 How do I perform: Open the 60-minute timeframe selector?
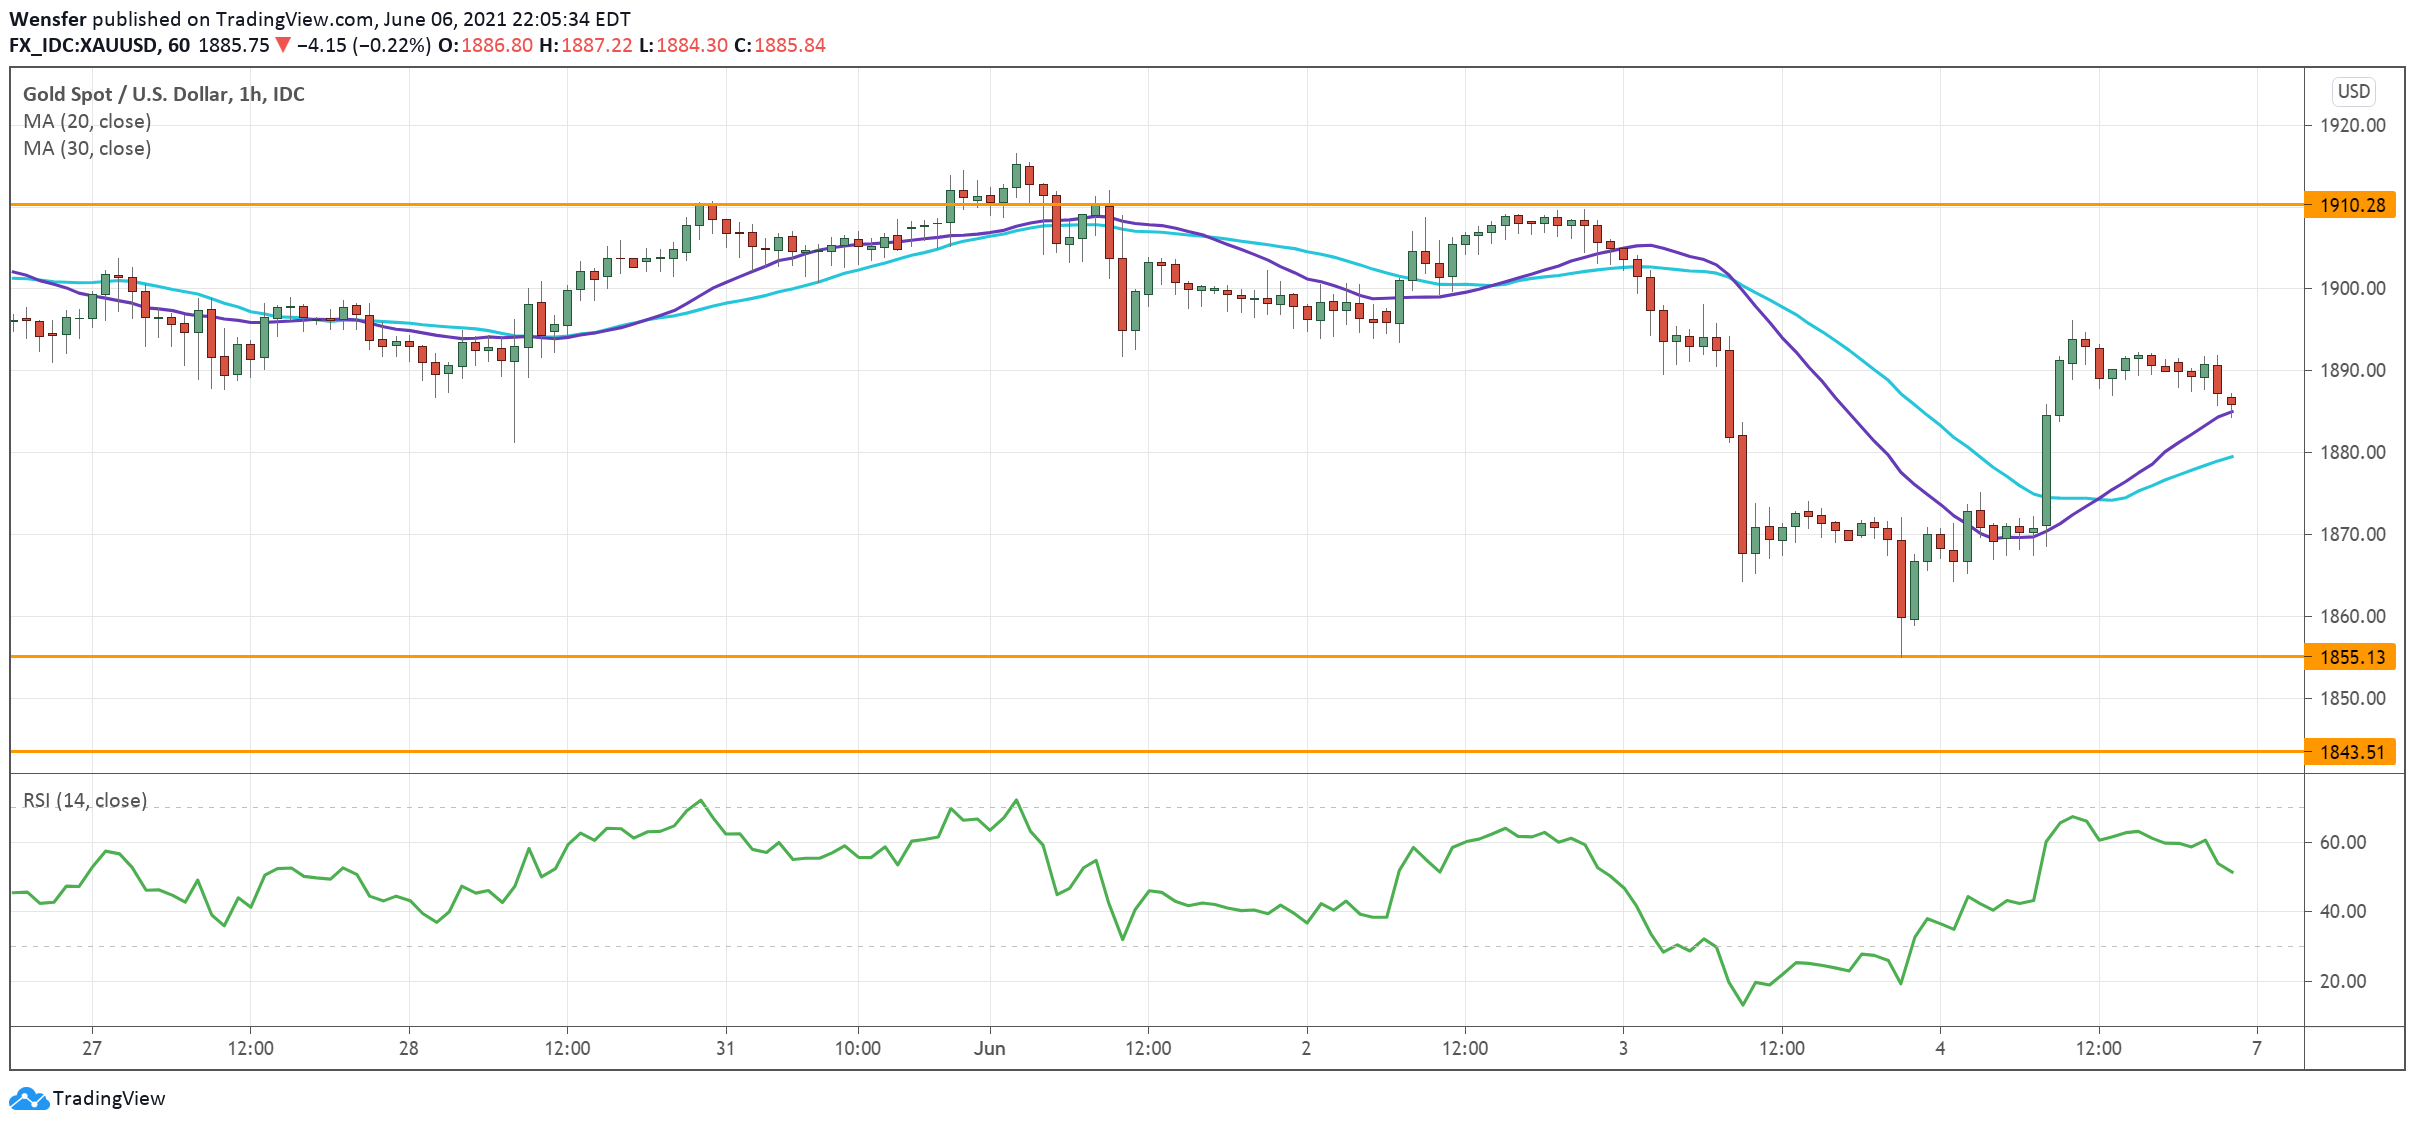[182, 45]
